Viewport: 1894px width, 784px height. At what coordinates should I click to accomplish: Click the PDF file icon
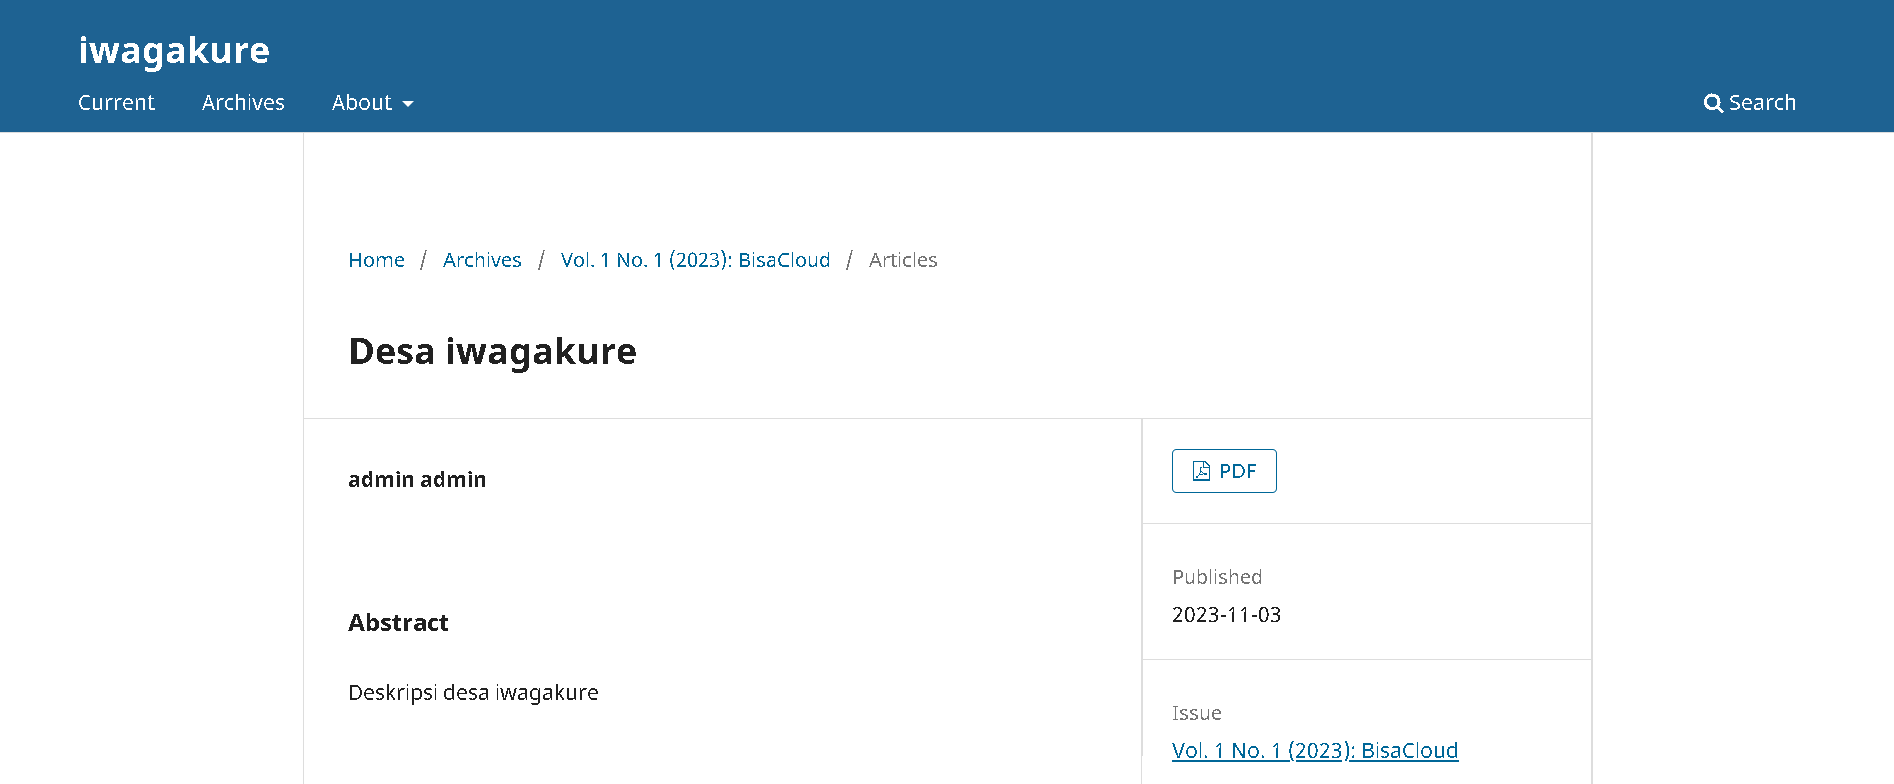pyautogui.click(x=1201, y=471)
